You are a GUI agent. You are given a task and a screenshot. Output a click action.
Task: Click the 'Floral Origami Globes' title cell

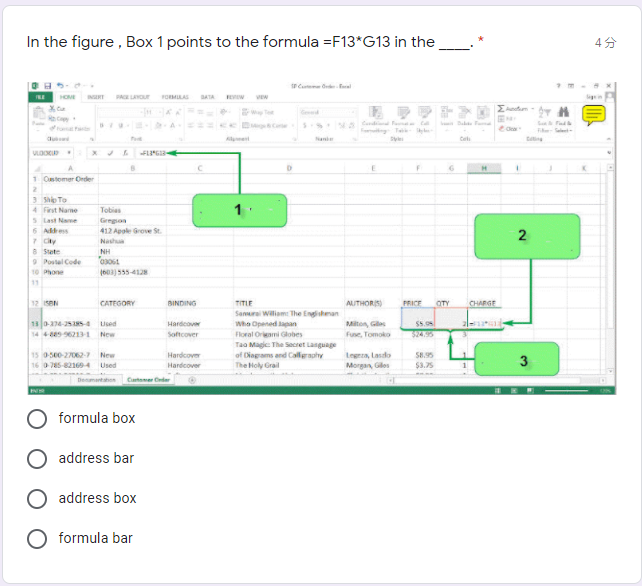pos(289,335)
